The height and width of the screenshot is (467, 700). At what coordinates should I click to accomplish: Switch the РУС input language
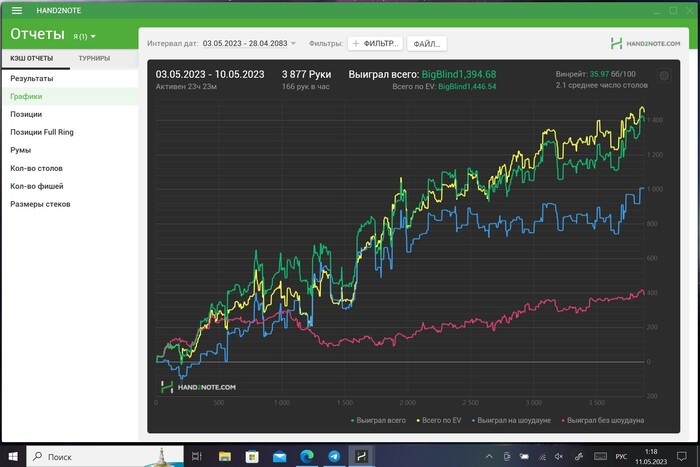621,457
